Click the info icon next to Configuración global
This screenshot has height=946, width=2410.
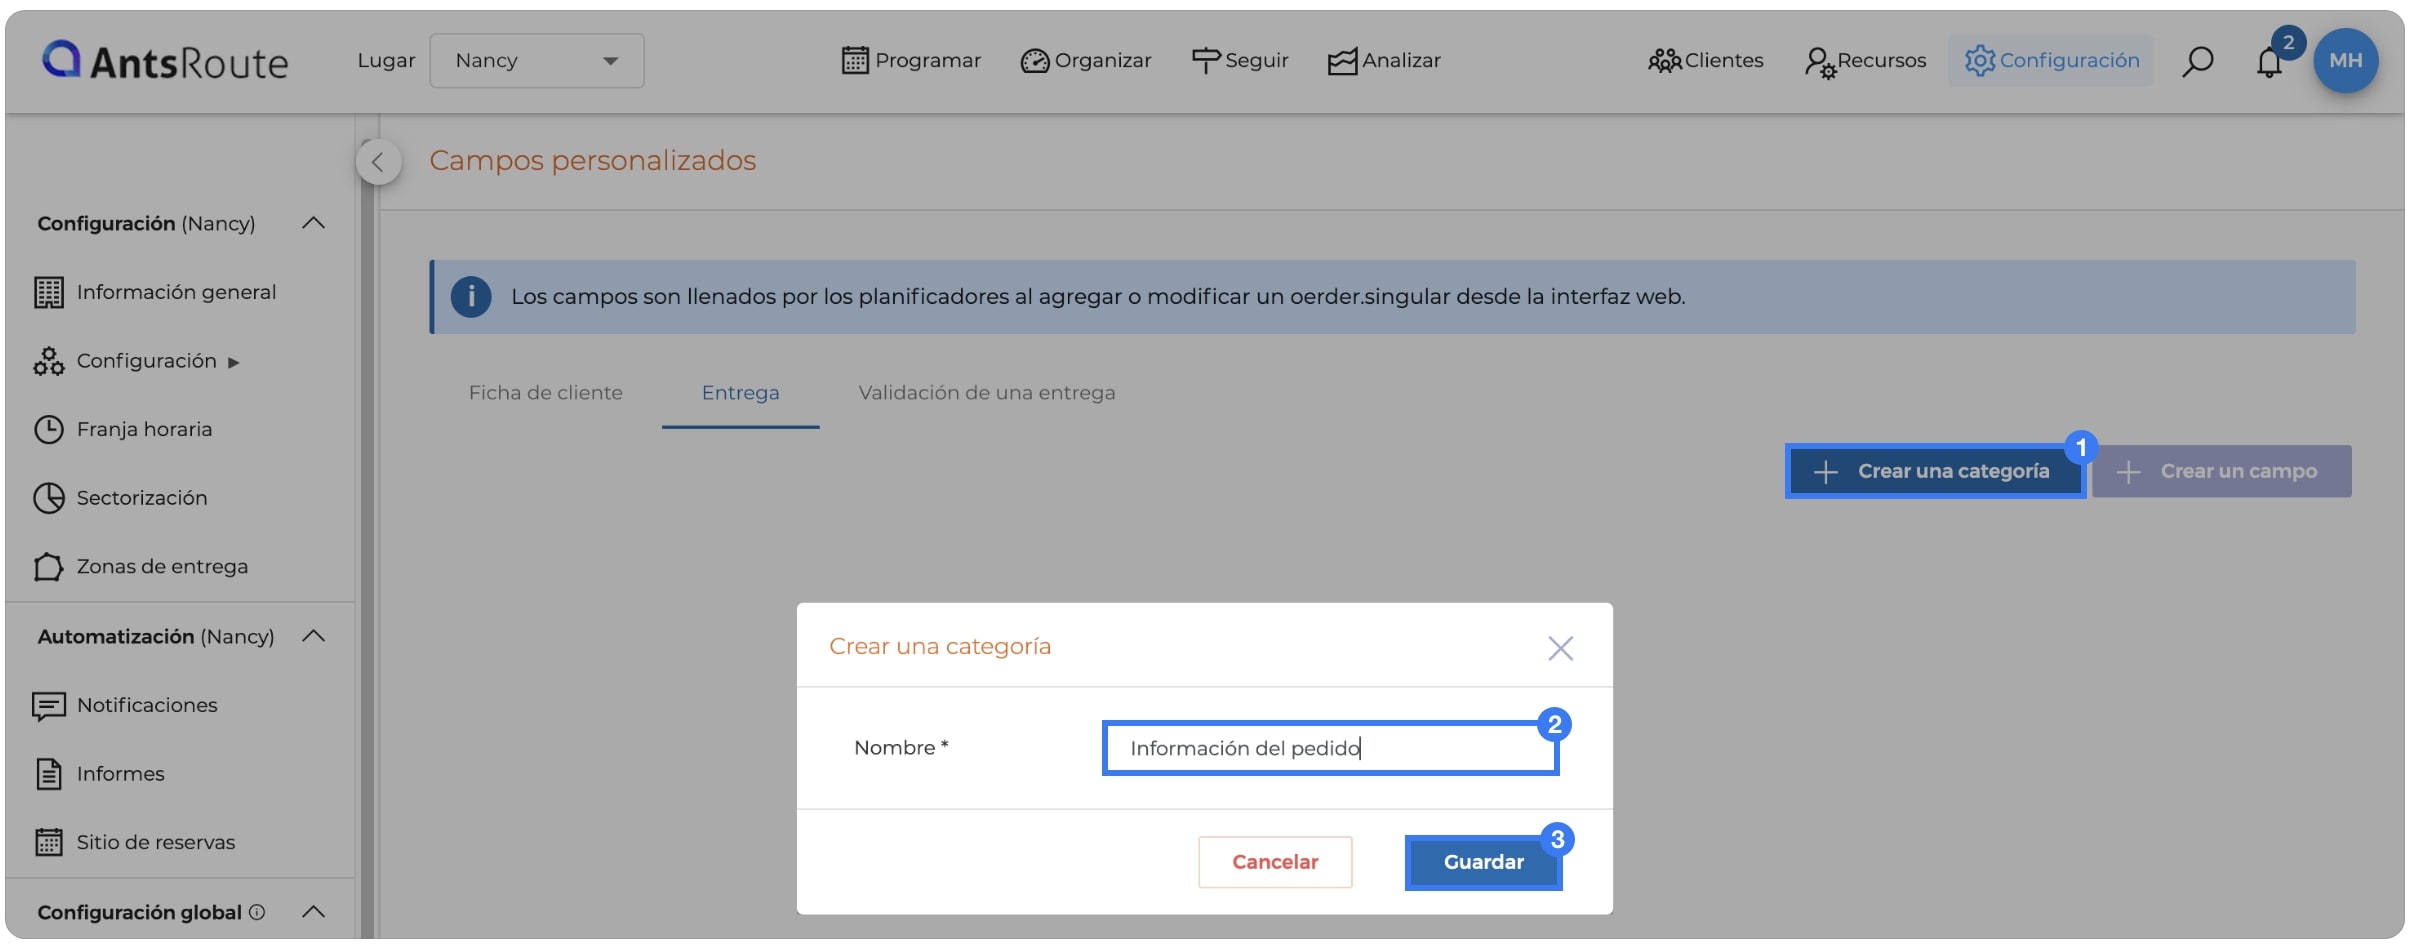(x=257, y=912)
